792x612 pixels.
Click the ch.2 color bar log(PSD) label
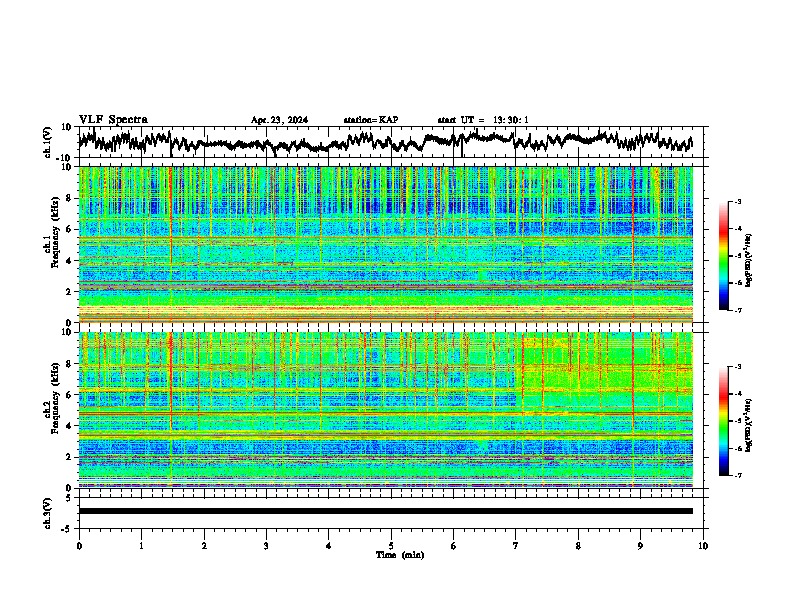pyautogui.click(x=749, y=424)
